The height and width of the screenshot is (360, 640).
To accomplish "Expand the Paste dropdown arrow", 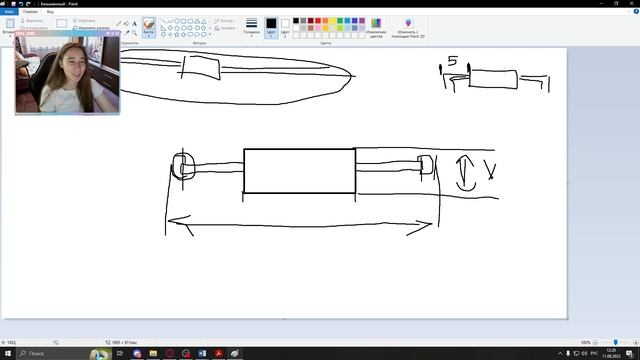I will click(10, 35).
